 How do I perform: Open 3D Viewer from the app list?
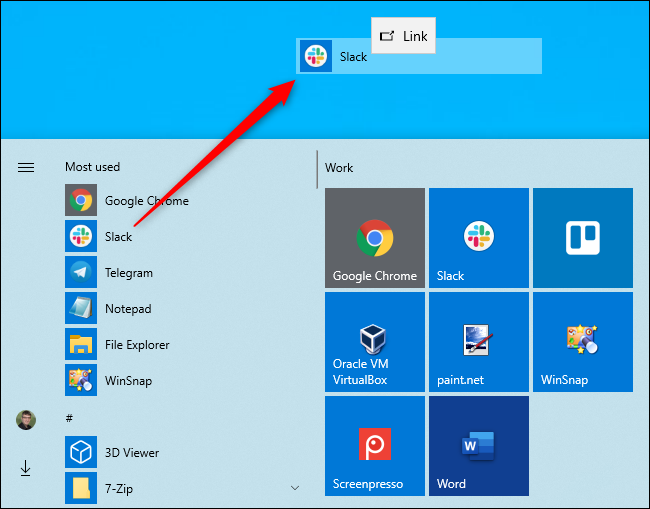(x=131, y=452)
